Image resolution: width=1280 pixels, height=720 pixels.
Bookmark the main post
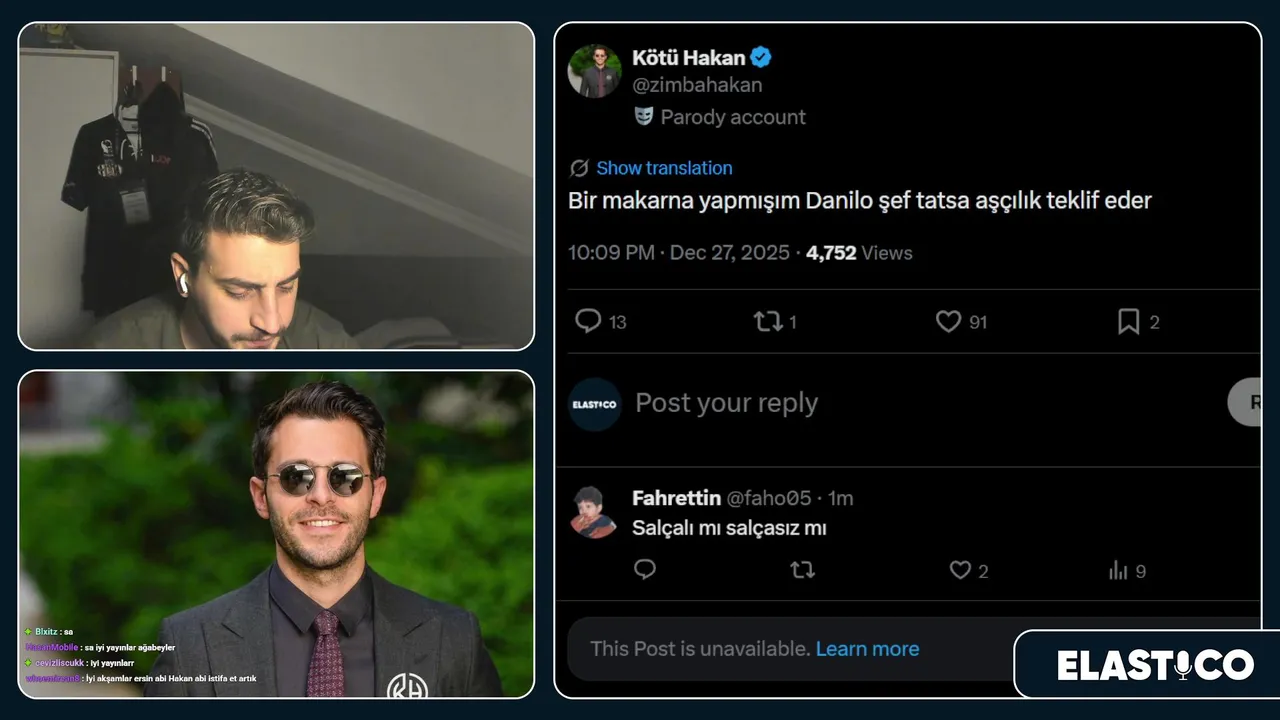(x=1128, y=321)
